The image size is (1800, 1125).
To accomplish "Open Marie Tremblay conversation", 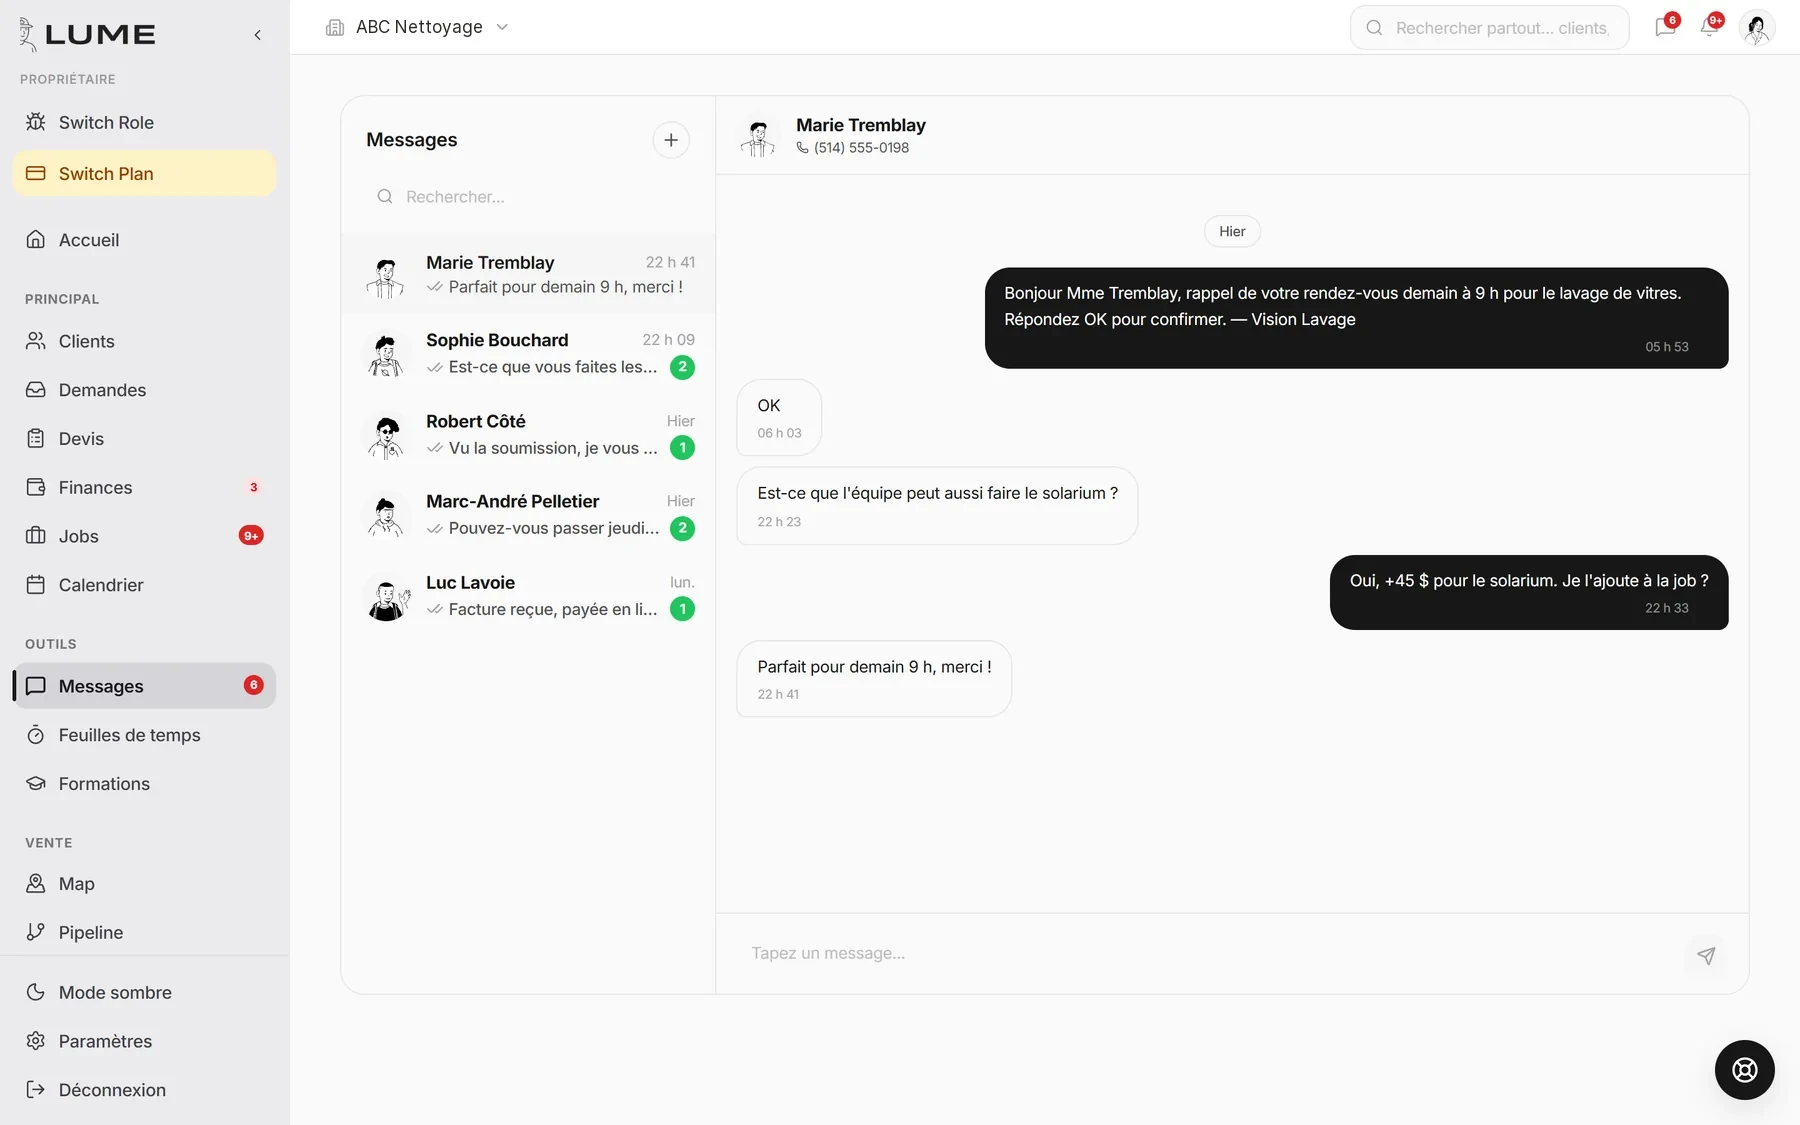I will point(528,274).
